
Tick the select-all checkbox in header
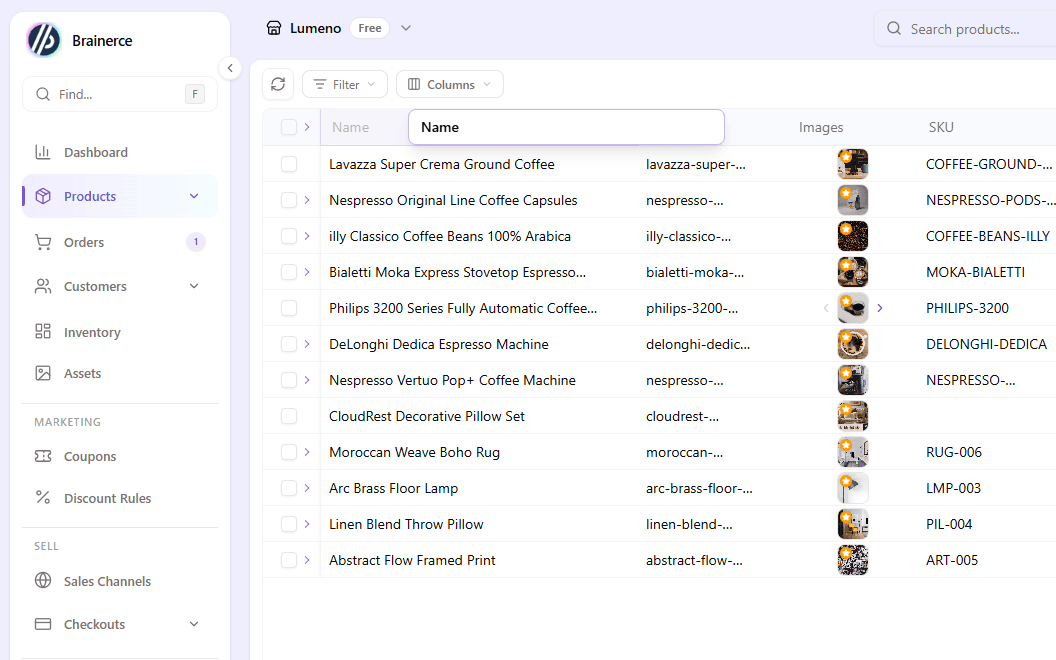point(289,127)
